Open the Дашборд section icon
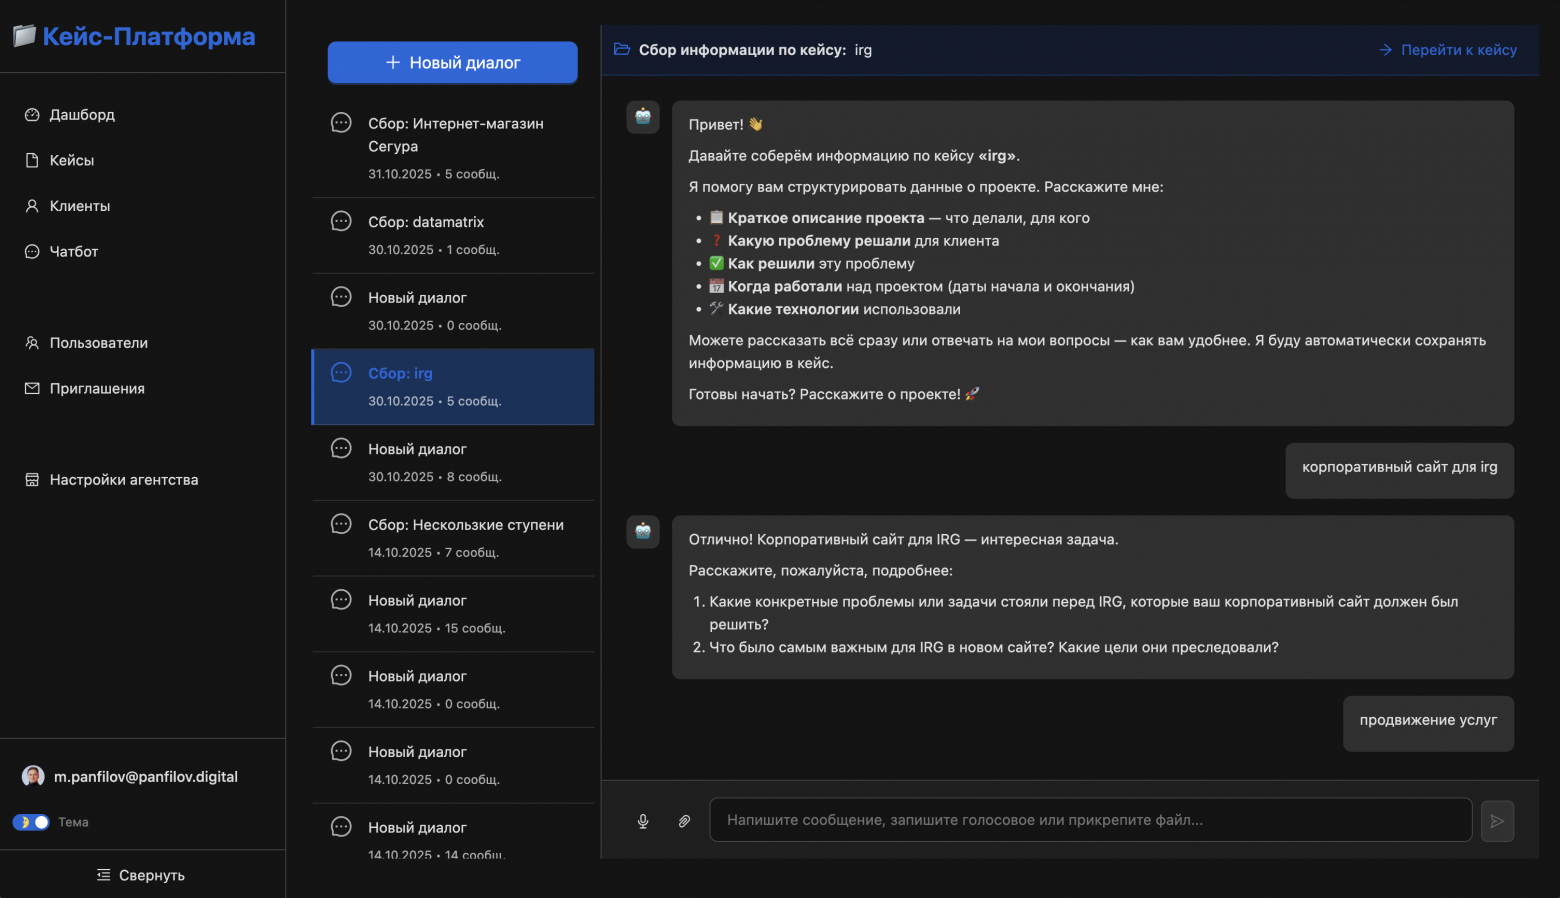This screenshot has height=898, width=1560. tap(33, 114)
